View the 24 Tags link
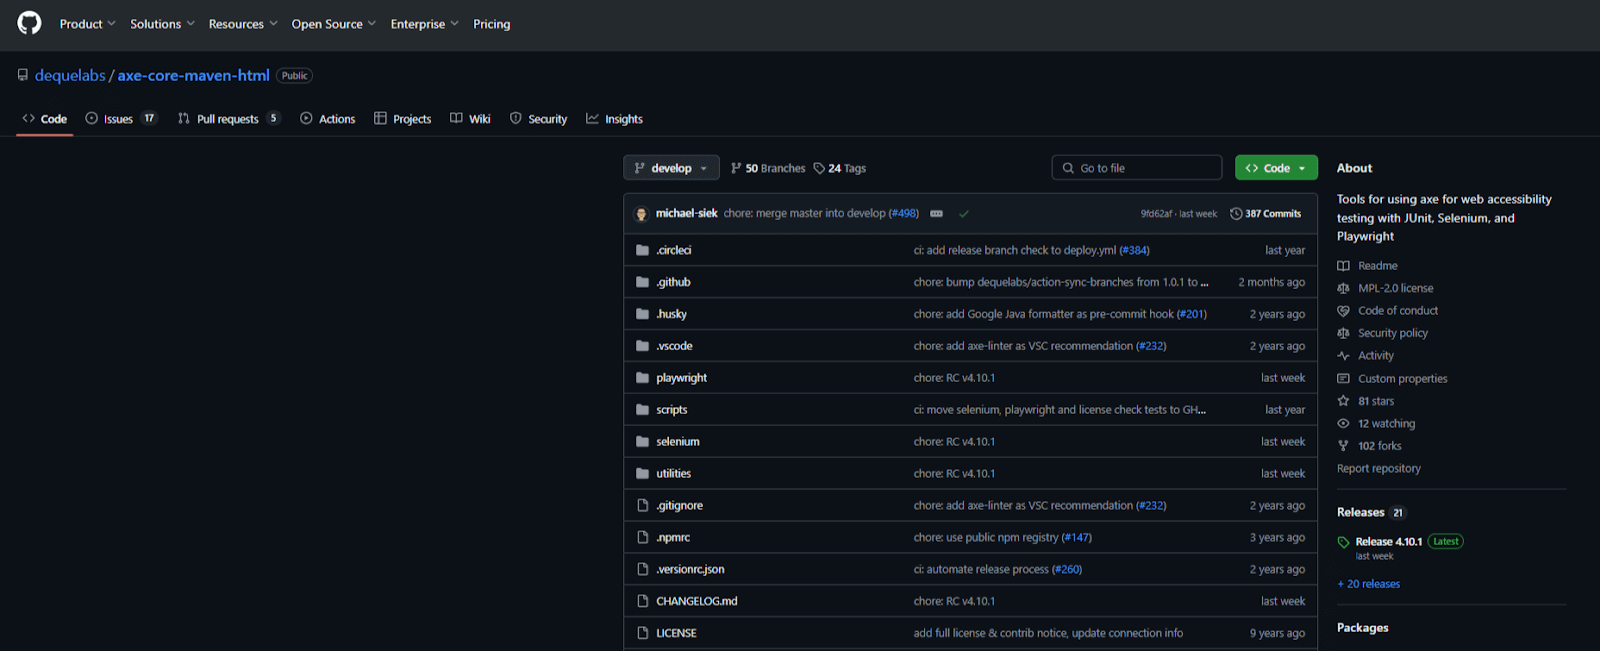 point(840,168)
